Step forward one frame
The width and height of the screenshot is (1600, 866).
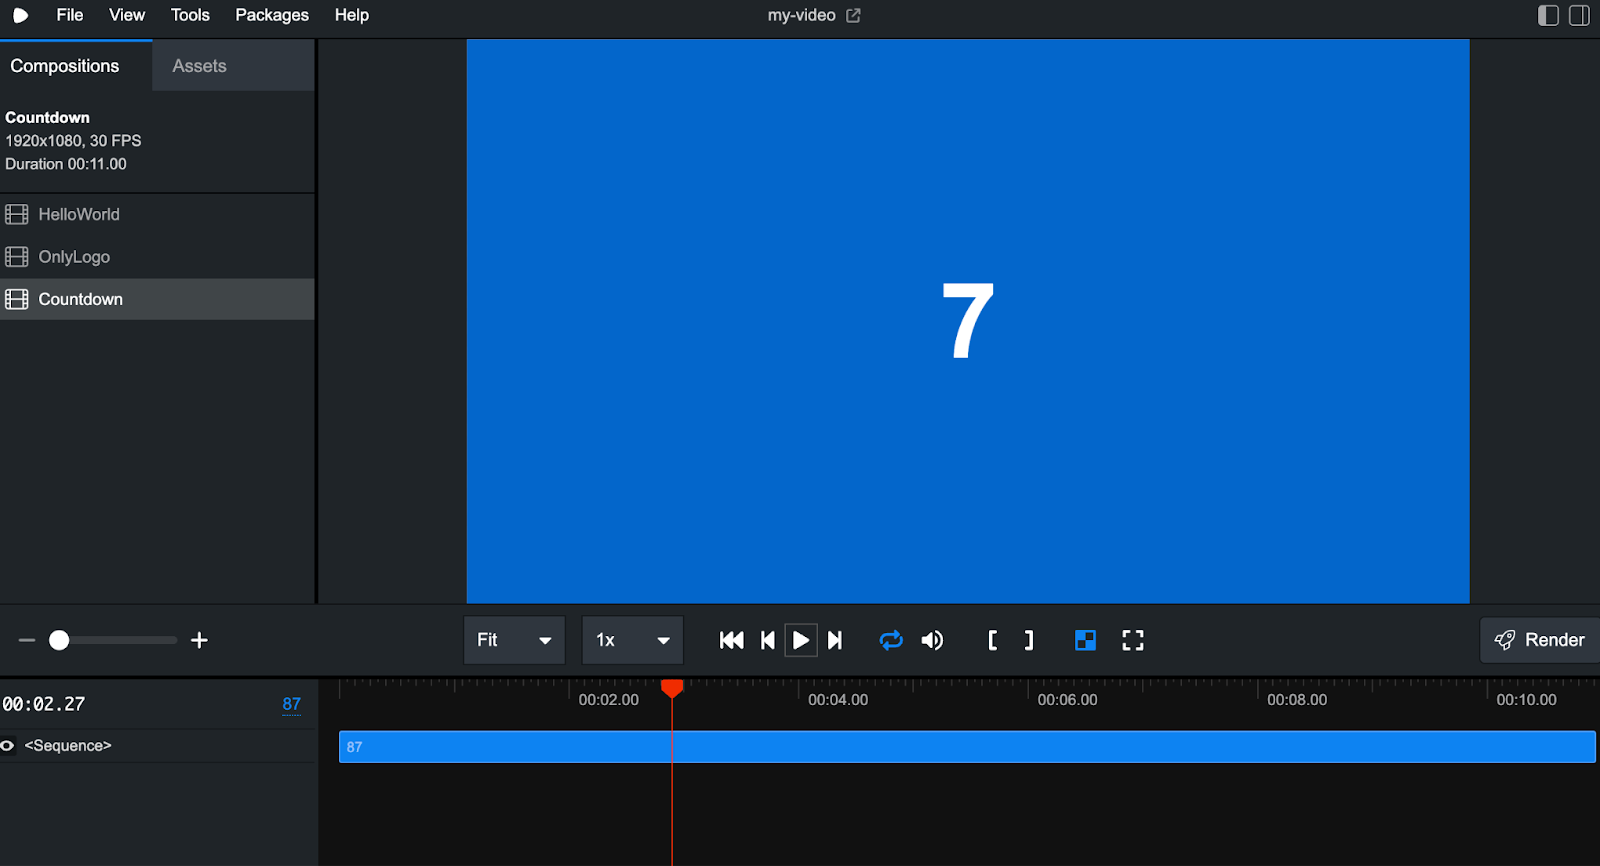pos(835,640)
